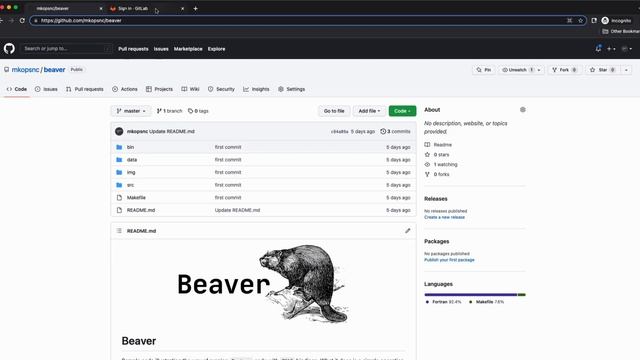The height and width of the screenshot is (360, 640).
Task: Expand the Star lists dropdown arrow
Action: (627, 70)
